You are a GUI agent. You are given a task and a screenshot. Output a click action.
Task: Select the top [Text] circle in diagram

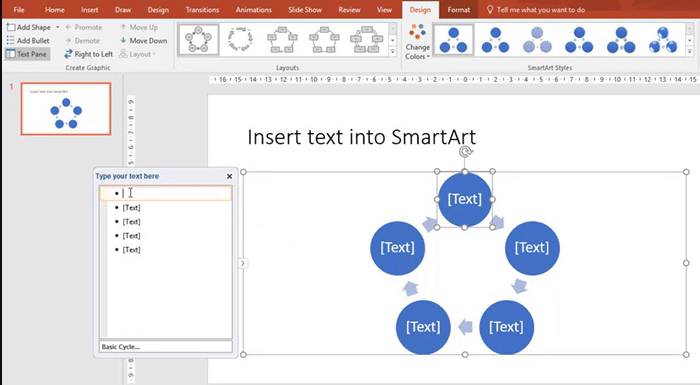465,199
